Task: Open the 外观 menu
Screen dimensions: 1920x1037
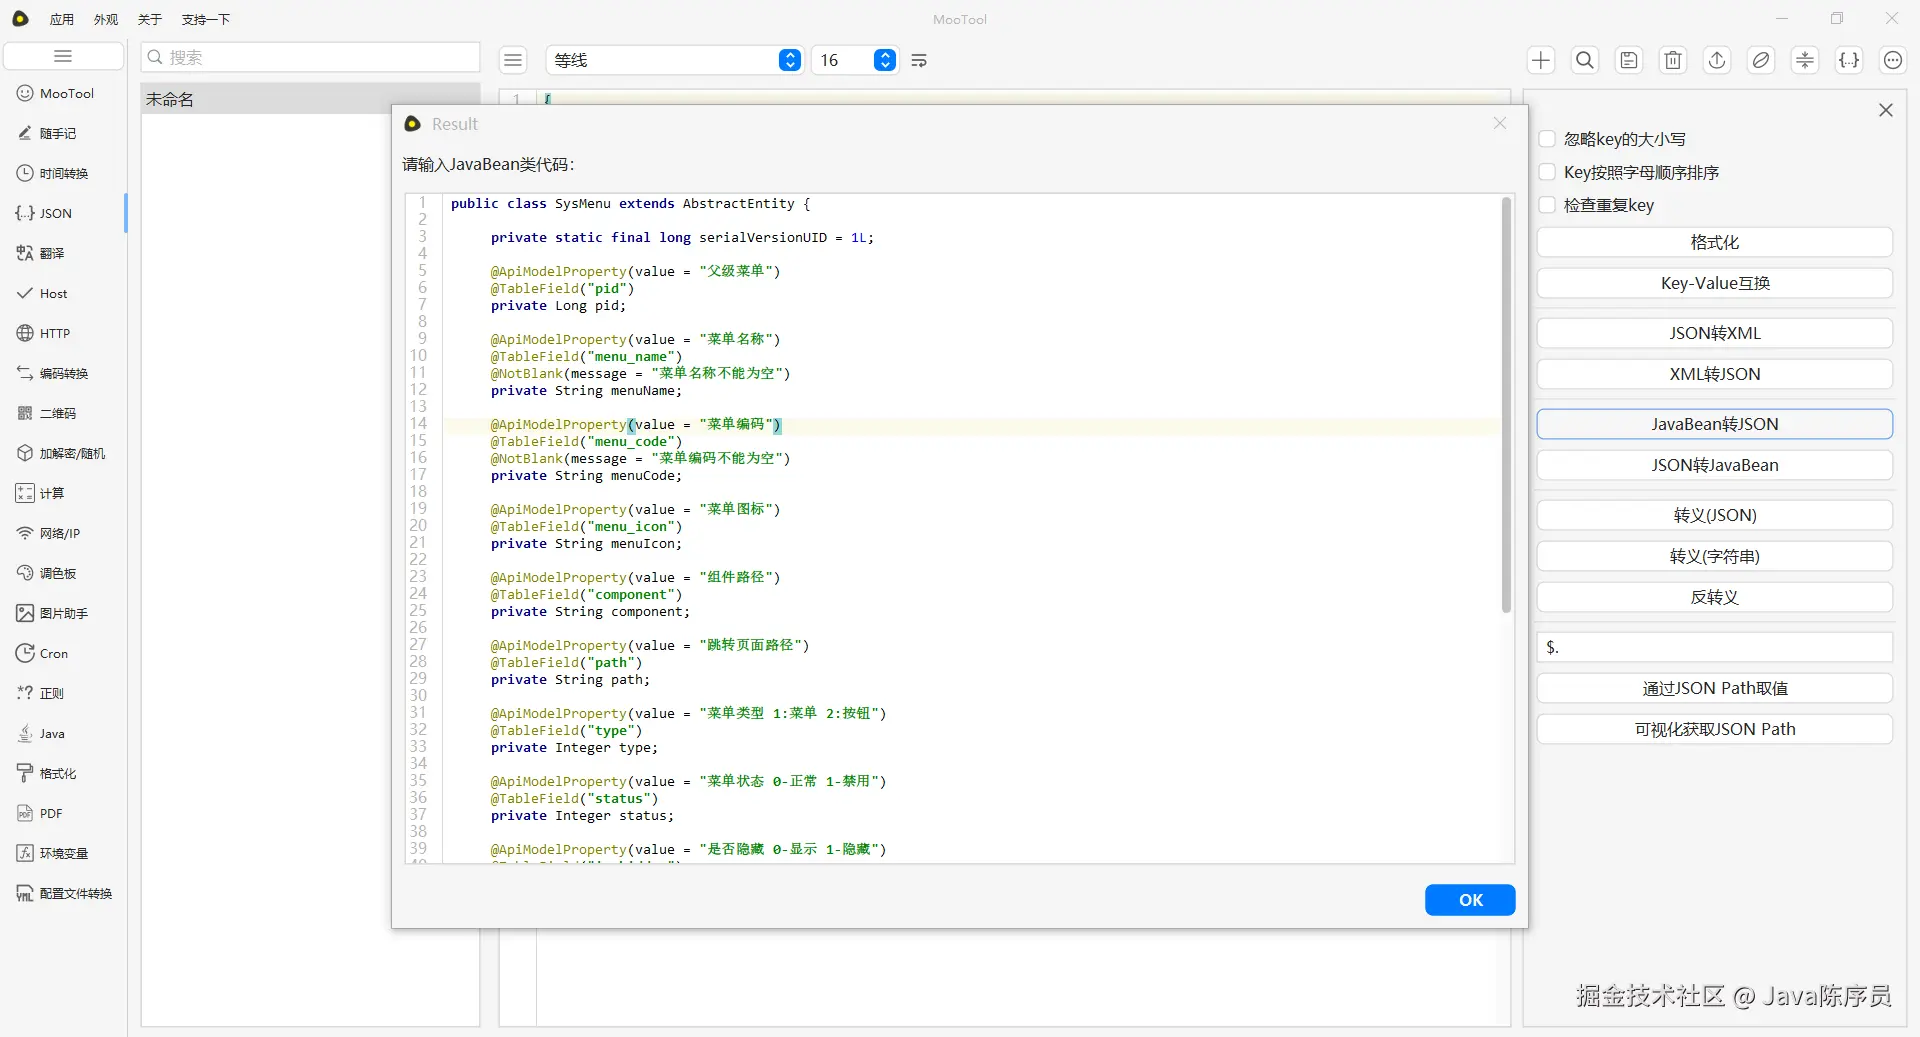Action: [106, 19]
